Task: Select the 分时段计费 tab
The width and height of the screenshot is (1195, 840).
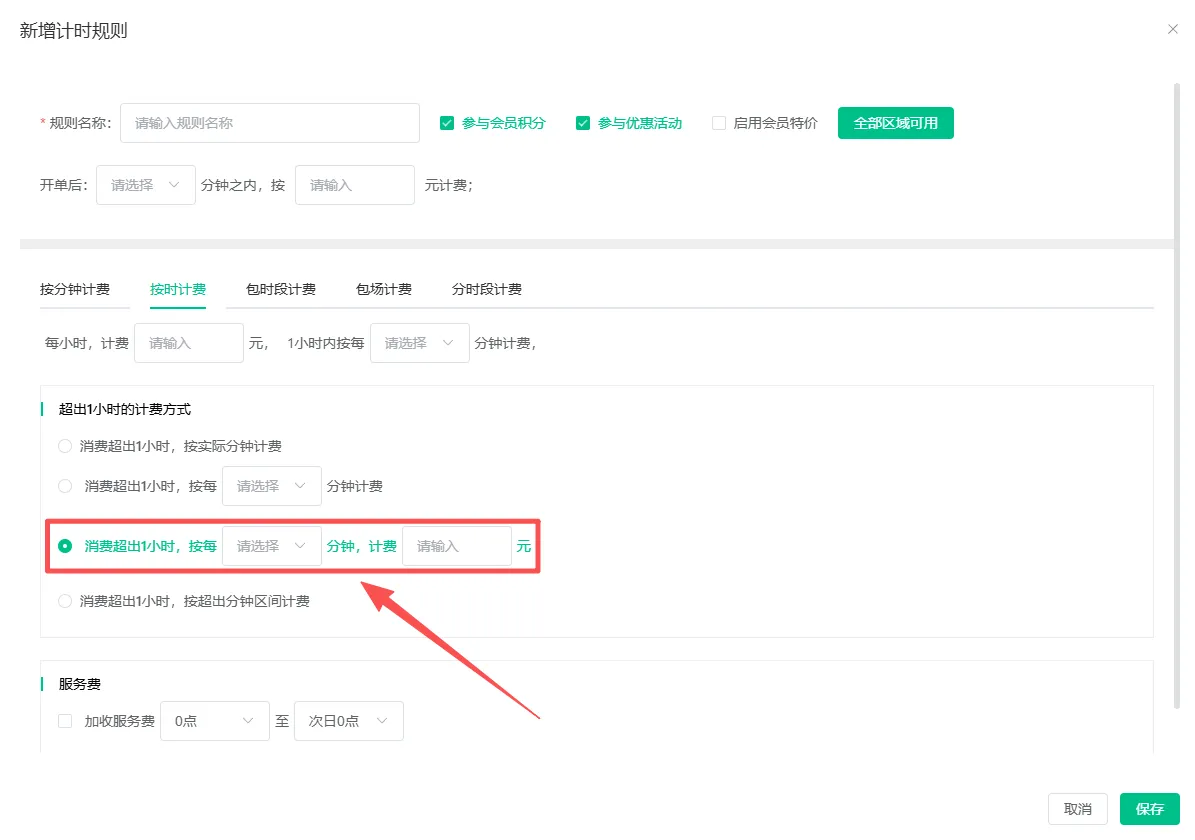Action: coord(487,289)
